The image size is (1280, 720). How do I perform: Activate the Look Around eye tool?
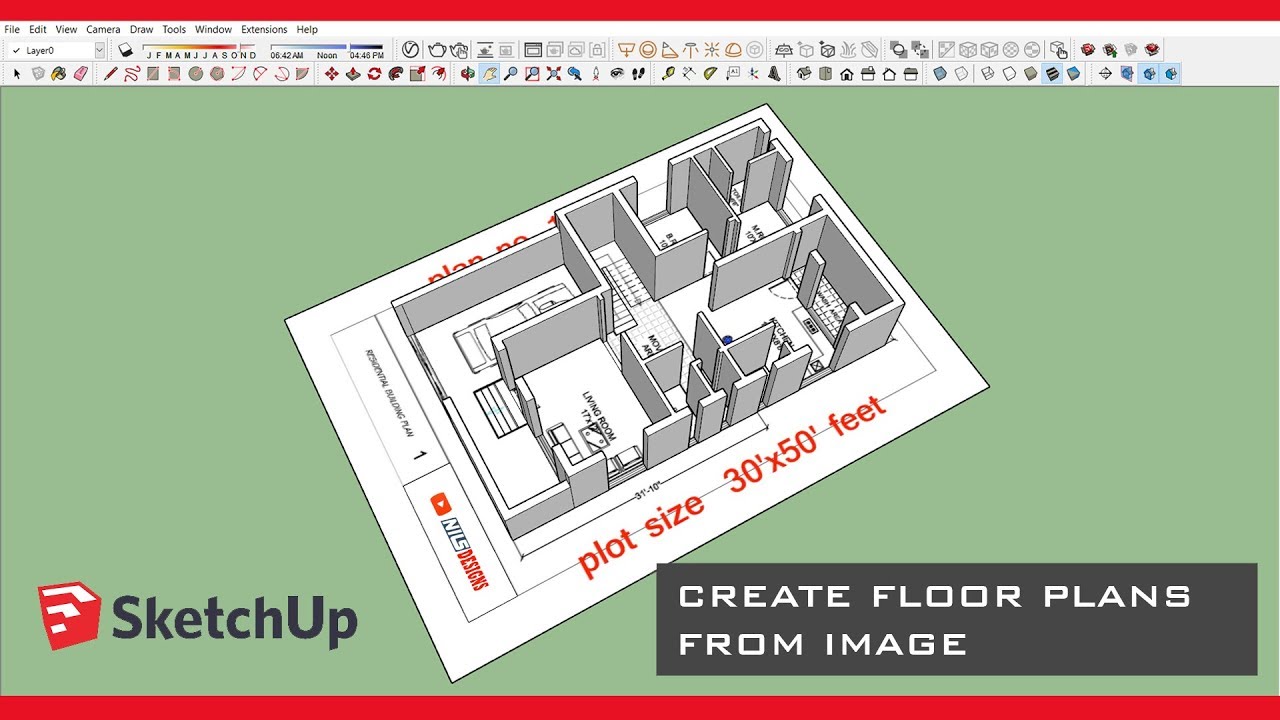coord(617,74)
